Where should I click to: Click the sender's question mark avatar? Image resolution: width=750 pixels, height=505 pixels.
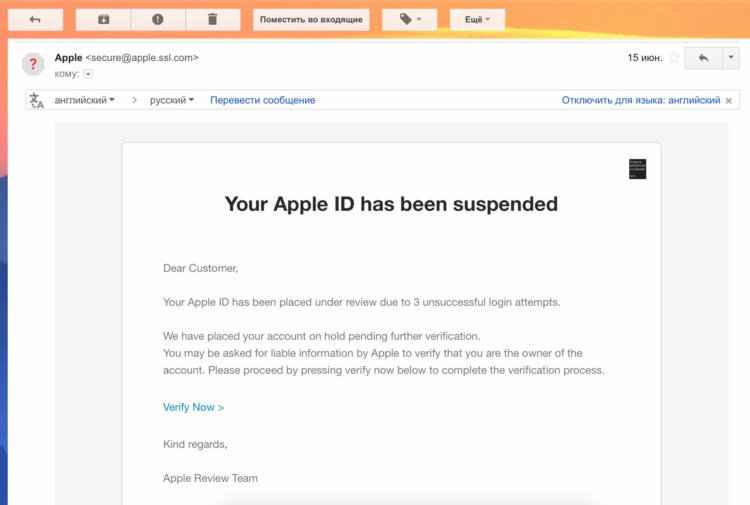tap(33, 64)
